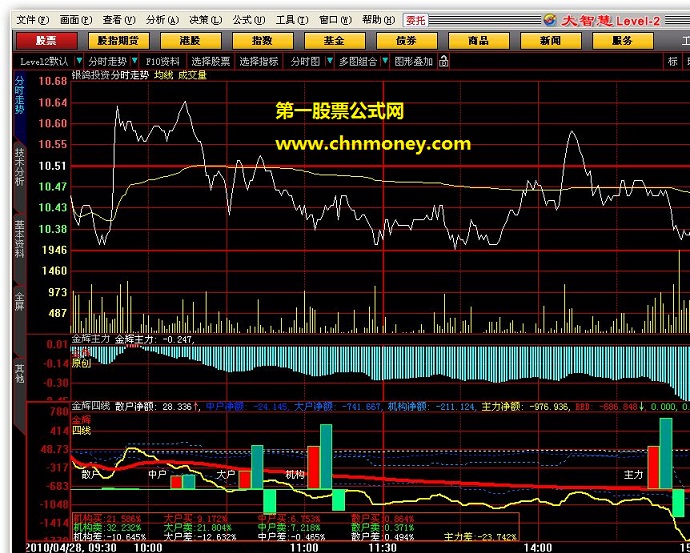Click the 金辉四线 indicator title

(92, 406)
